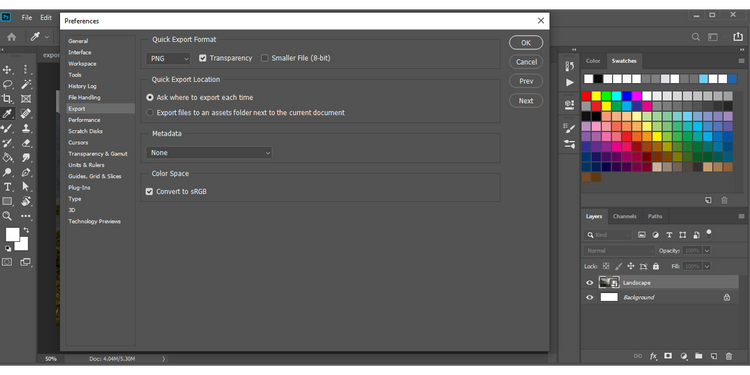Switch to the Channels tab
The image size is (750, 375).
[625, 216]
